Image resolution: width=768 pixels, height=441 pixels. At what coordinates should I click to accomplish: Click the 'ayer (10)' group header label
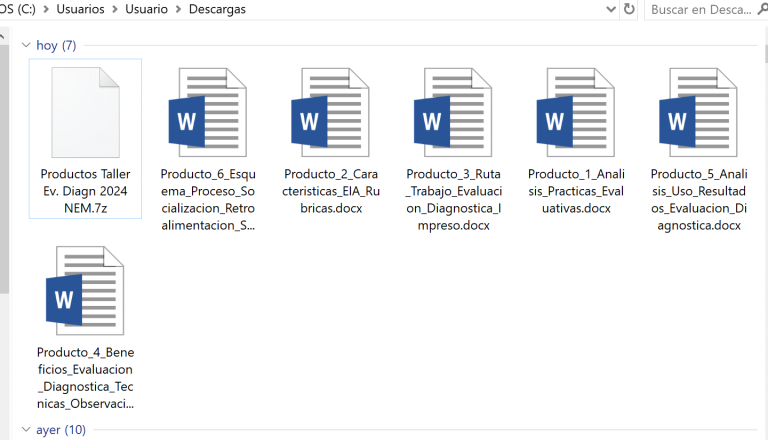click(x=61, y=430)
